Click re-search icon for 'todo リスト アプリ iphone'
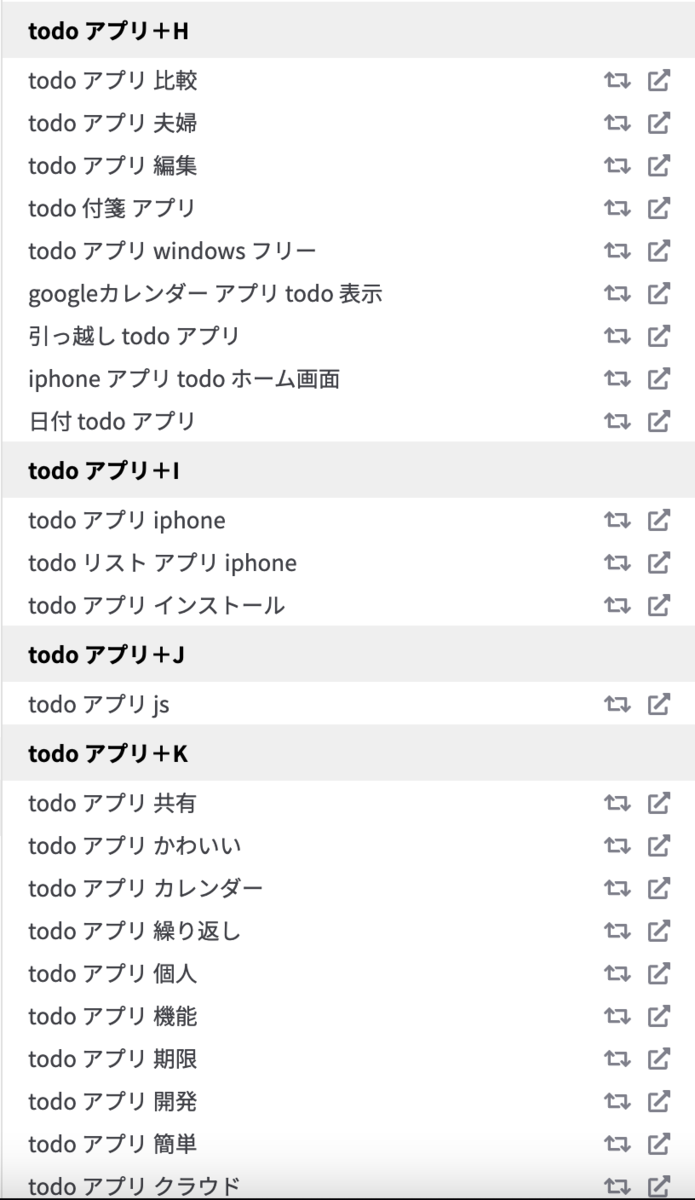Image resolution: width=695 pixels, height=1200 pixels. point(618,563)
